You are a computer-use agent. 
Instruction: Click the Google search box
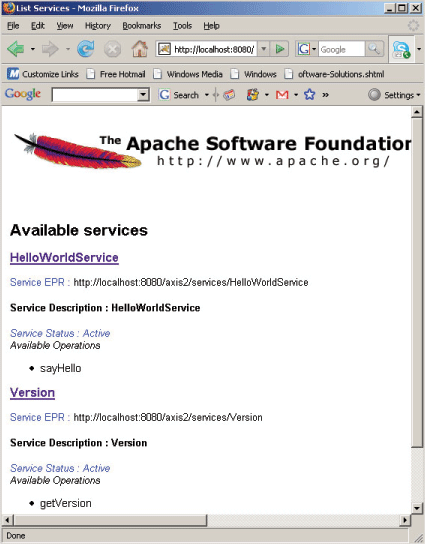(x=341, y=49)
